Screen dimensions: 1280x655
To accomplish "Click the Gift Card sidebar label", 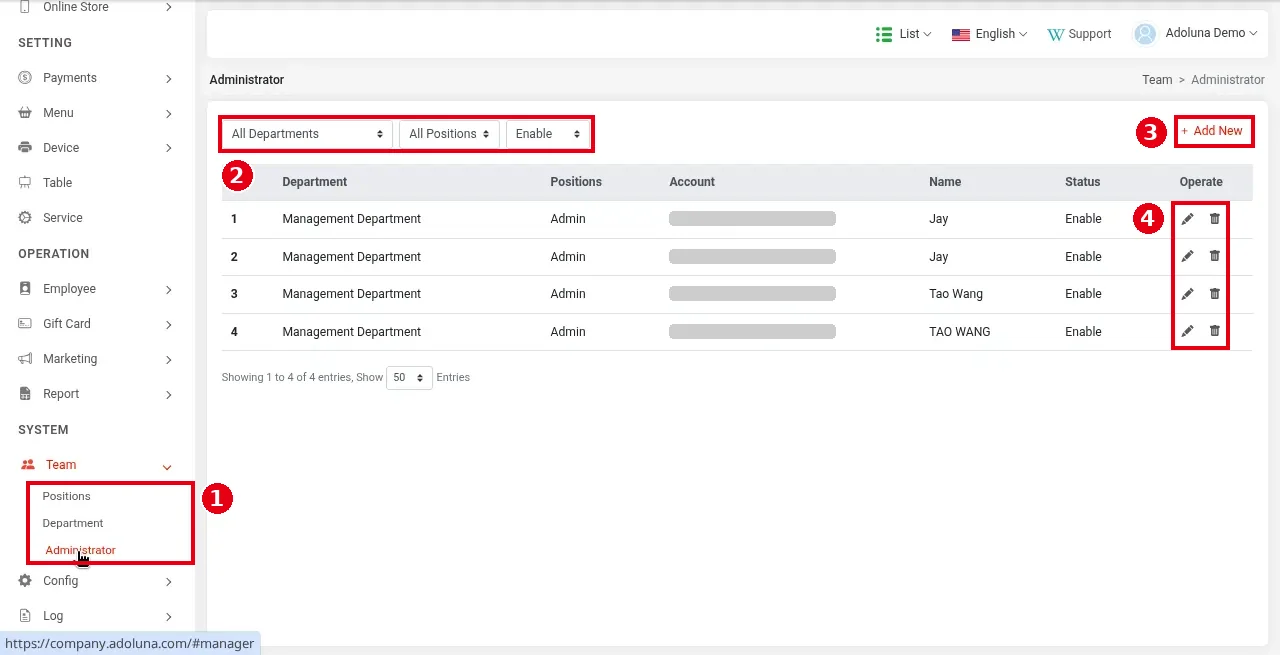I will click(x=67, y=324).
